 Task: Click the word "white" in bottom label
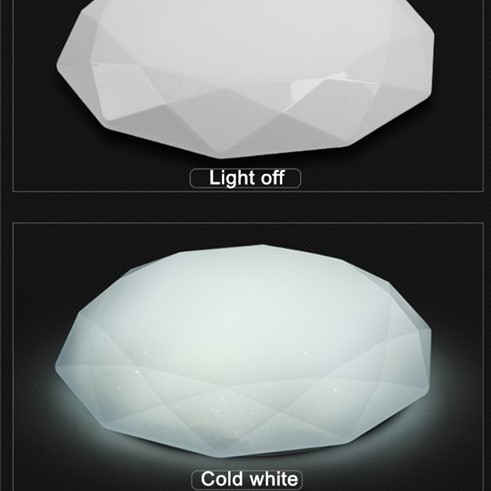pos(274,479)
